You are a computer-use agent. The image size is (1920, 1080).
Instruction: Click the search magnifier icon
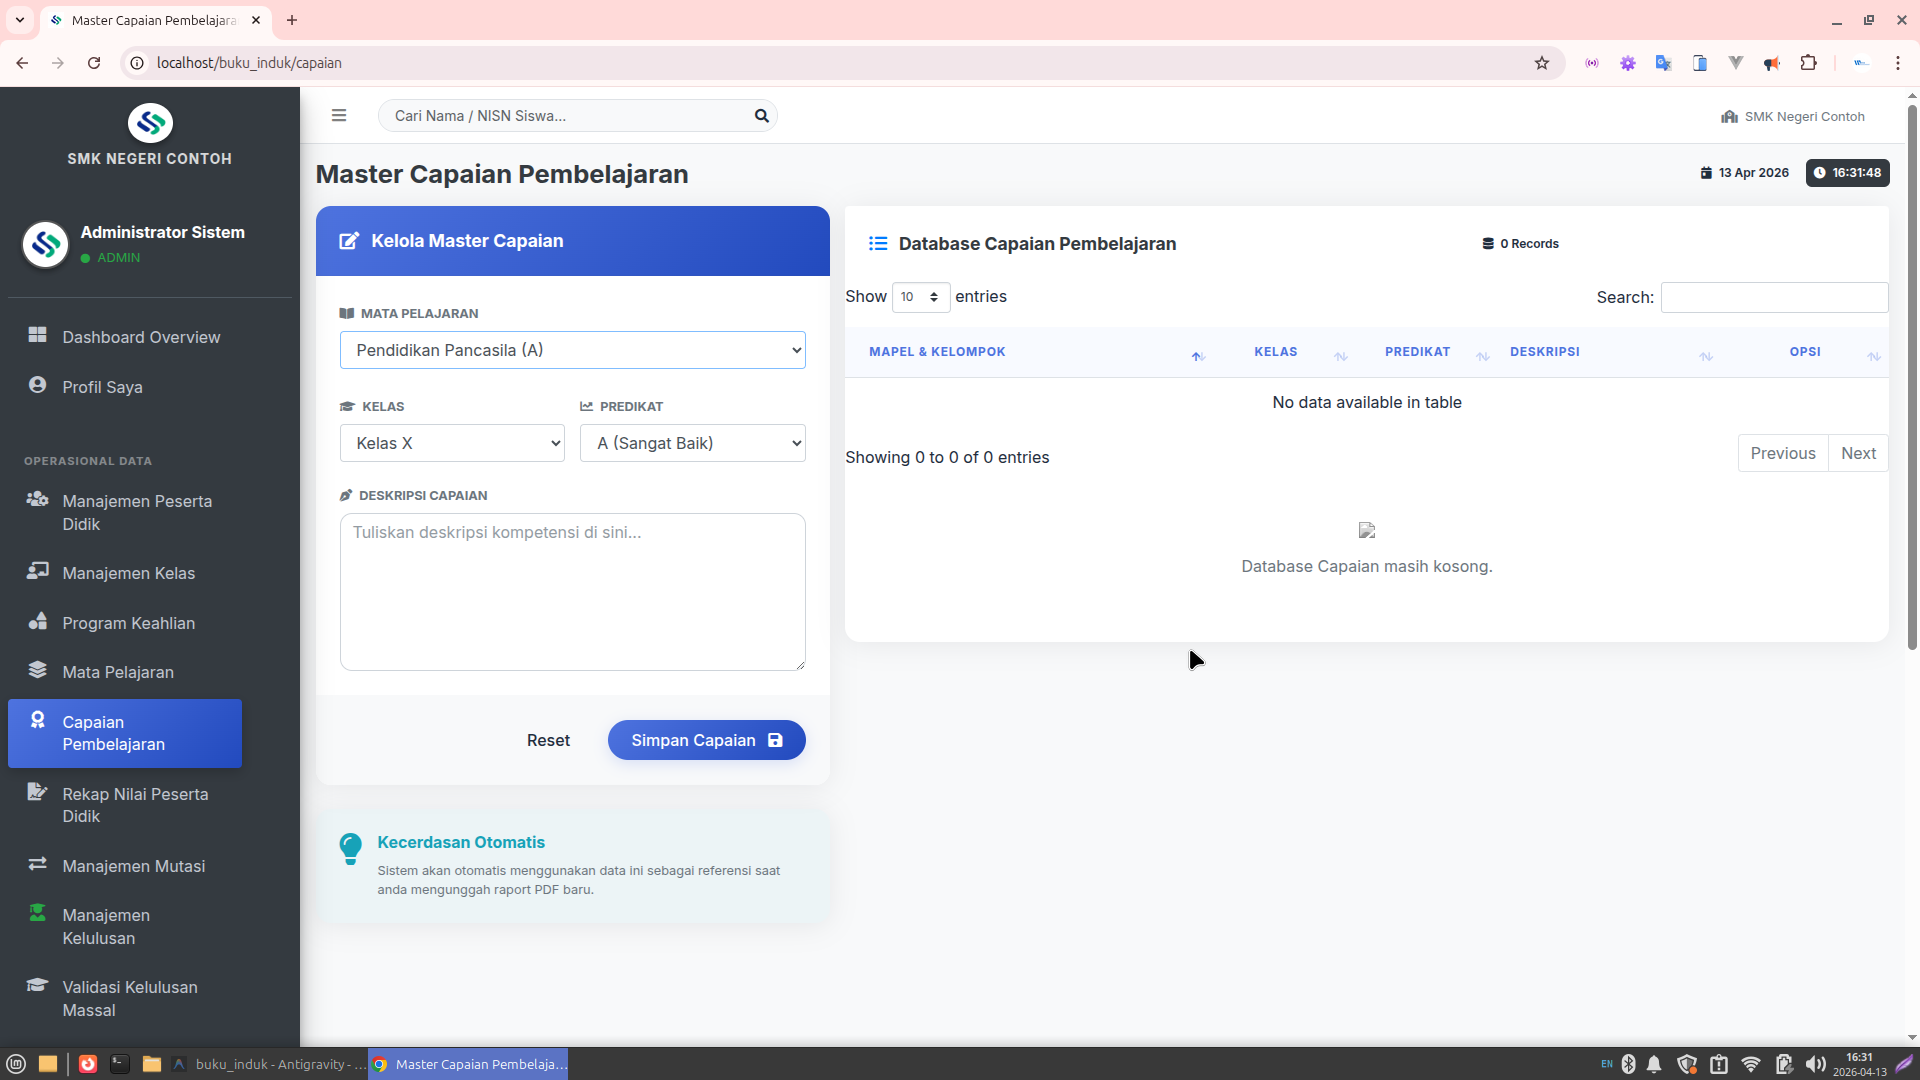coord(761,116)
